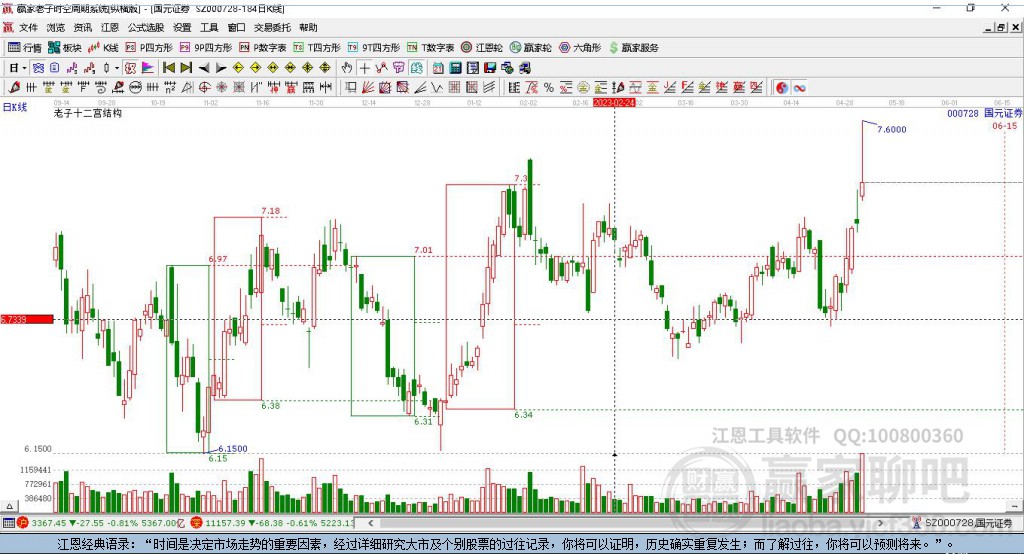
Task: Toggle the crosshair cursor tool
Action: click(365, 68)
